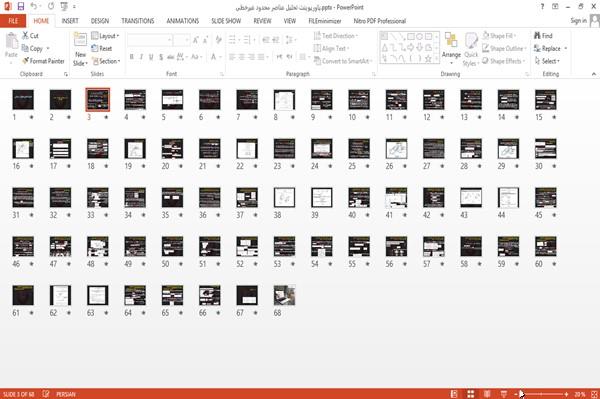Open Clipboard group dialog launcher
Image resolution: width=600 pixels, height=399 pixels.
click(66, 74)
